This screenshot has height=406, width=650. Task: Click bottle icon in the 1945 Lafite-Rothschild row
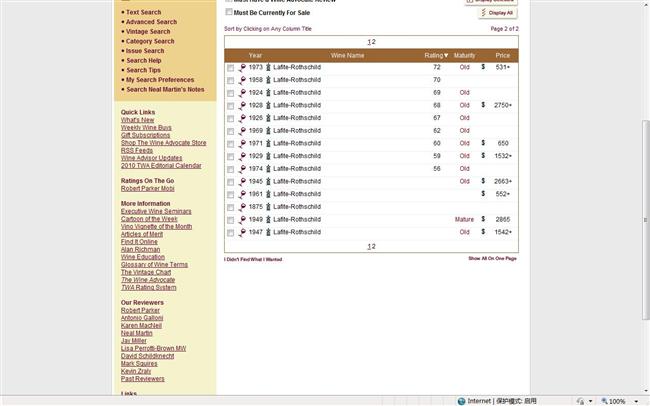click(268, 182)
